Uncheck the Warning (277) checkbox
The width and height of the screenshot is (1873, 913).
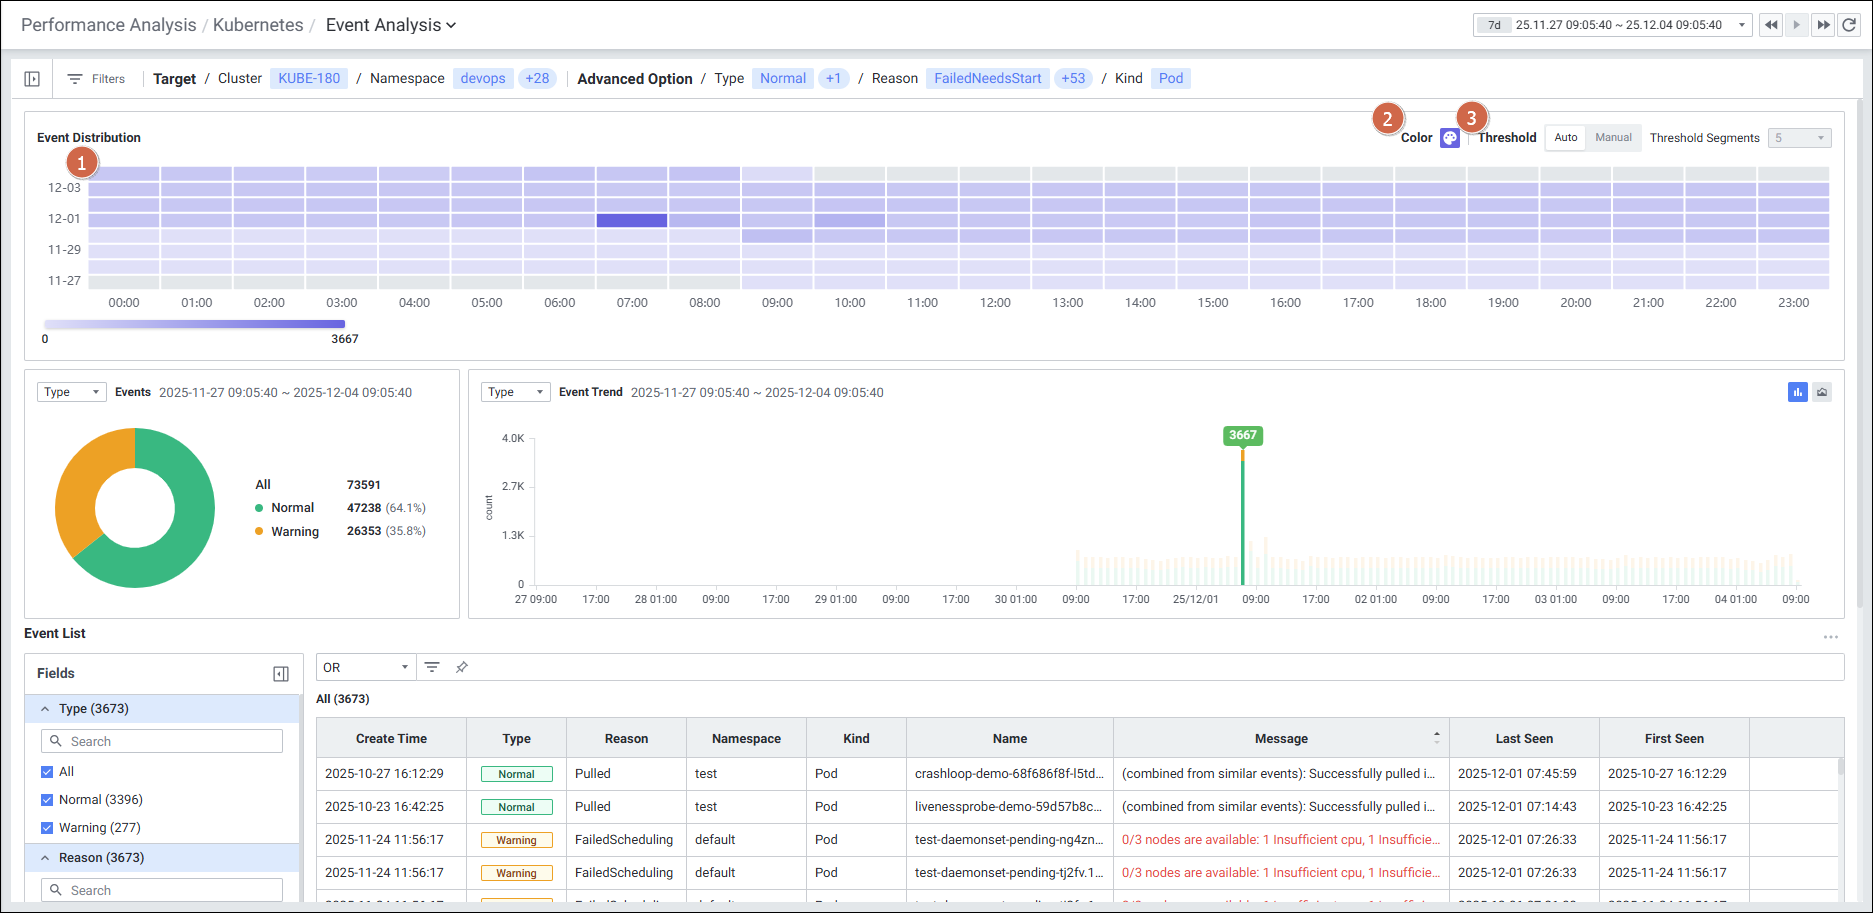47,828
